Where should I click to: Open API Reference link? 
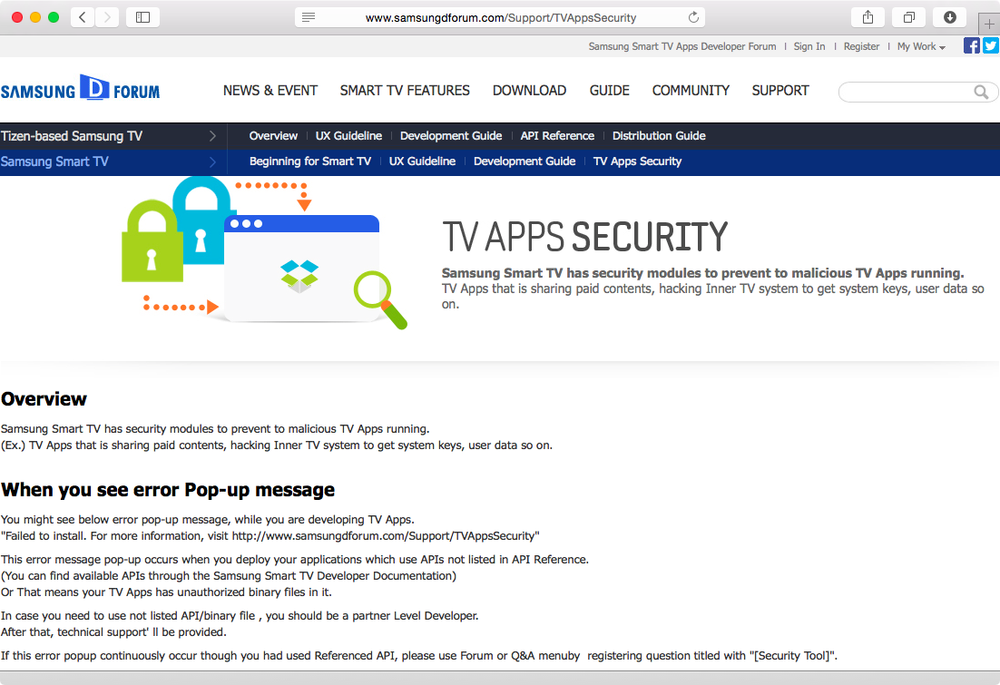[557, 136]
